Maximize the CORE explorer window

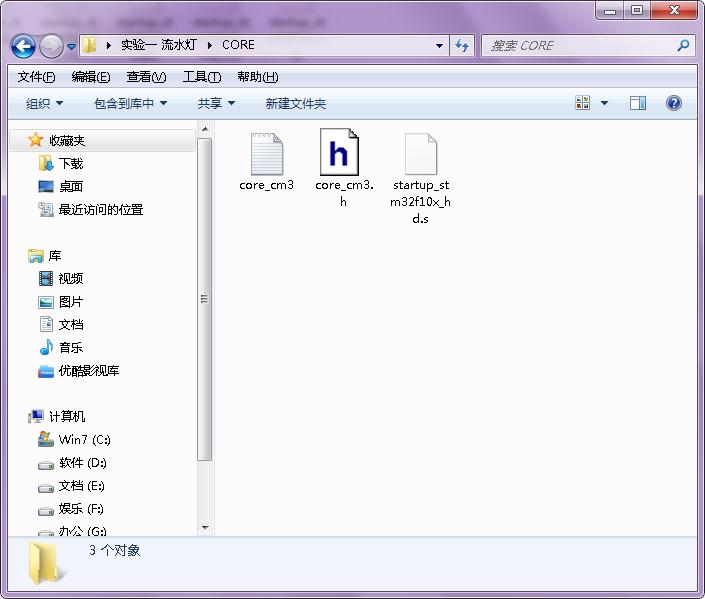point(637,11)
